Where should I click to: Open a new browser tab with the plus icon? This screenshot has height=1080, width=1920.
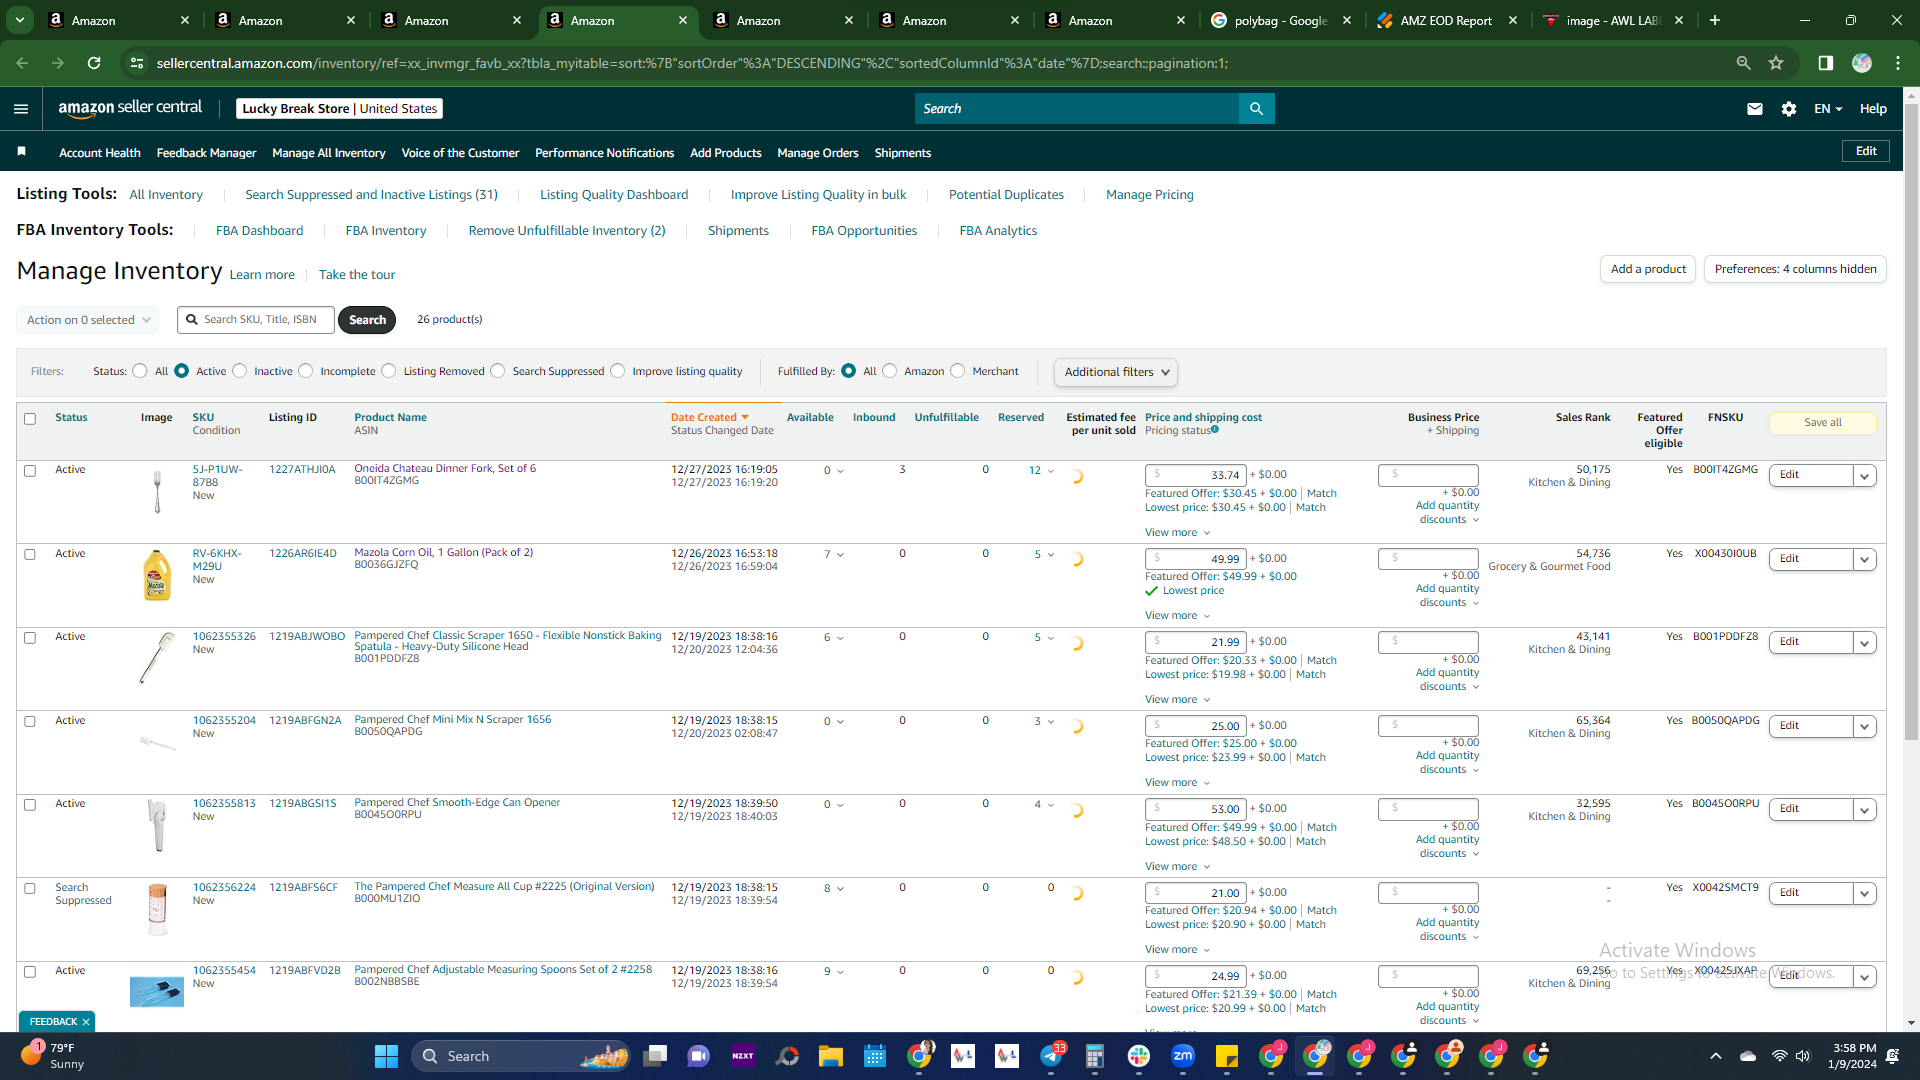click(x=1715, y=20)
